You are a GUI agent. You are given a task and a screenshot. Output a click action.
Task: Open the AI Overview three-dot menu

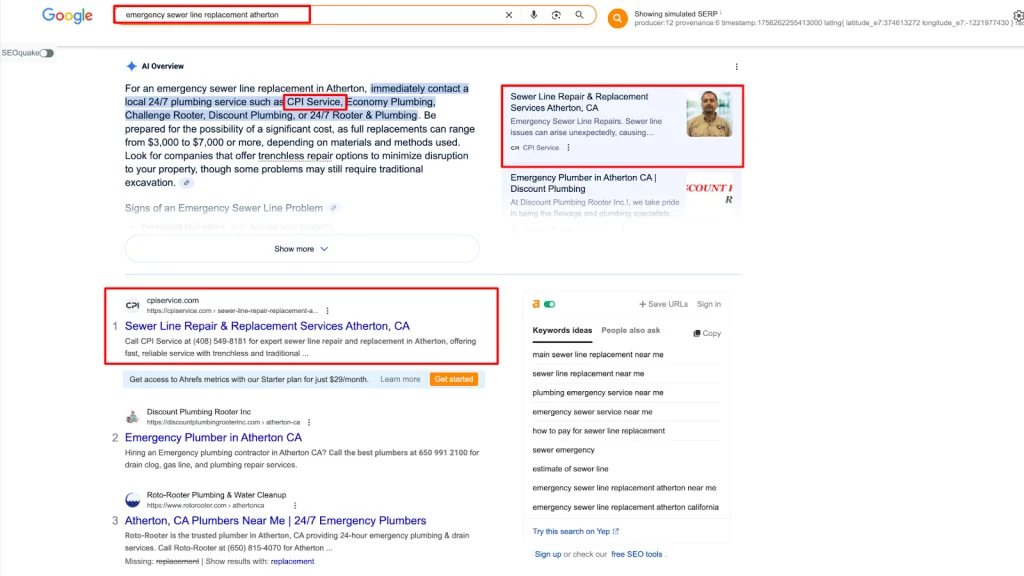(737, 67)
